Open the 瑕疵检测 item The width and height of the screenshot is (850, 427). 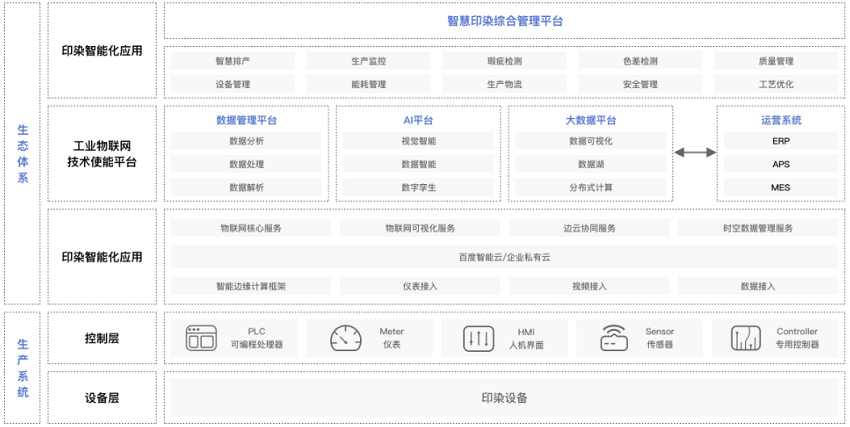[504, 61]
